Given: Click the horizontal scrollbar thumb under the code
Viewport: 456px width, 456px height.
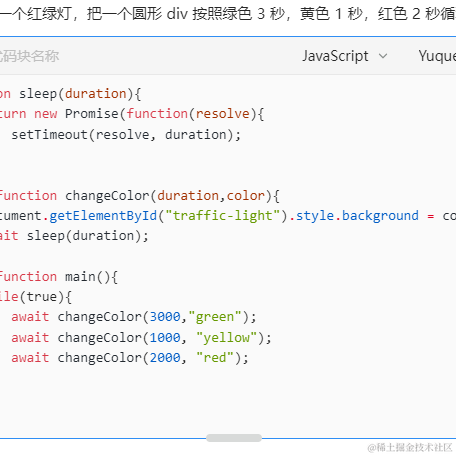Looking at the screenshot, I should (234, 438).
